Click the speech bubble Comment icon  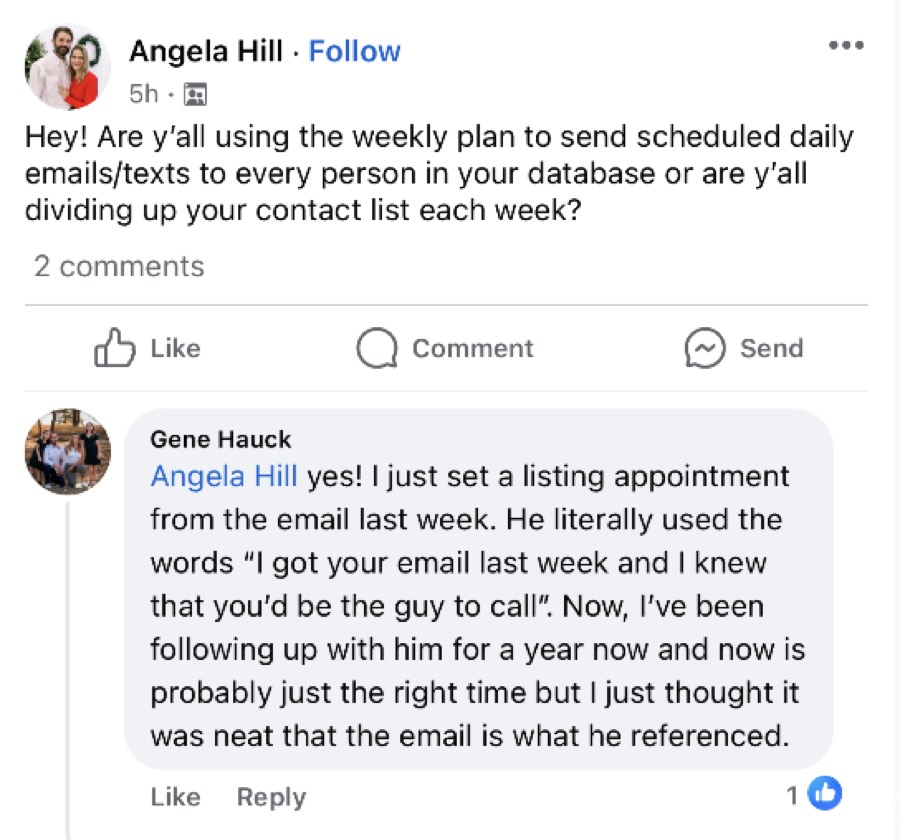(x=377, y=348)
